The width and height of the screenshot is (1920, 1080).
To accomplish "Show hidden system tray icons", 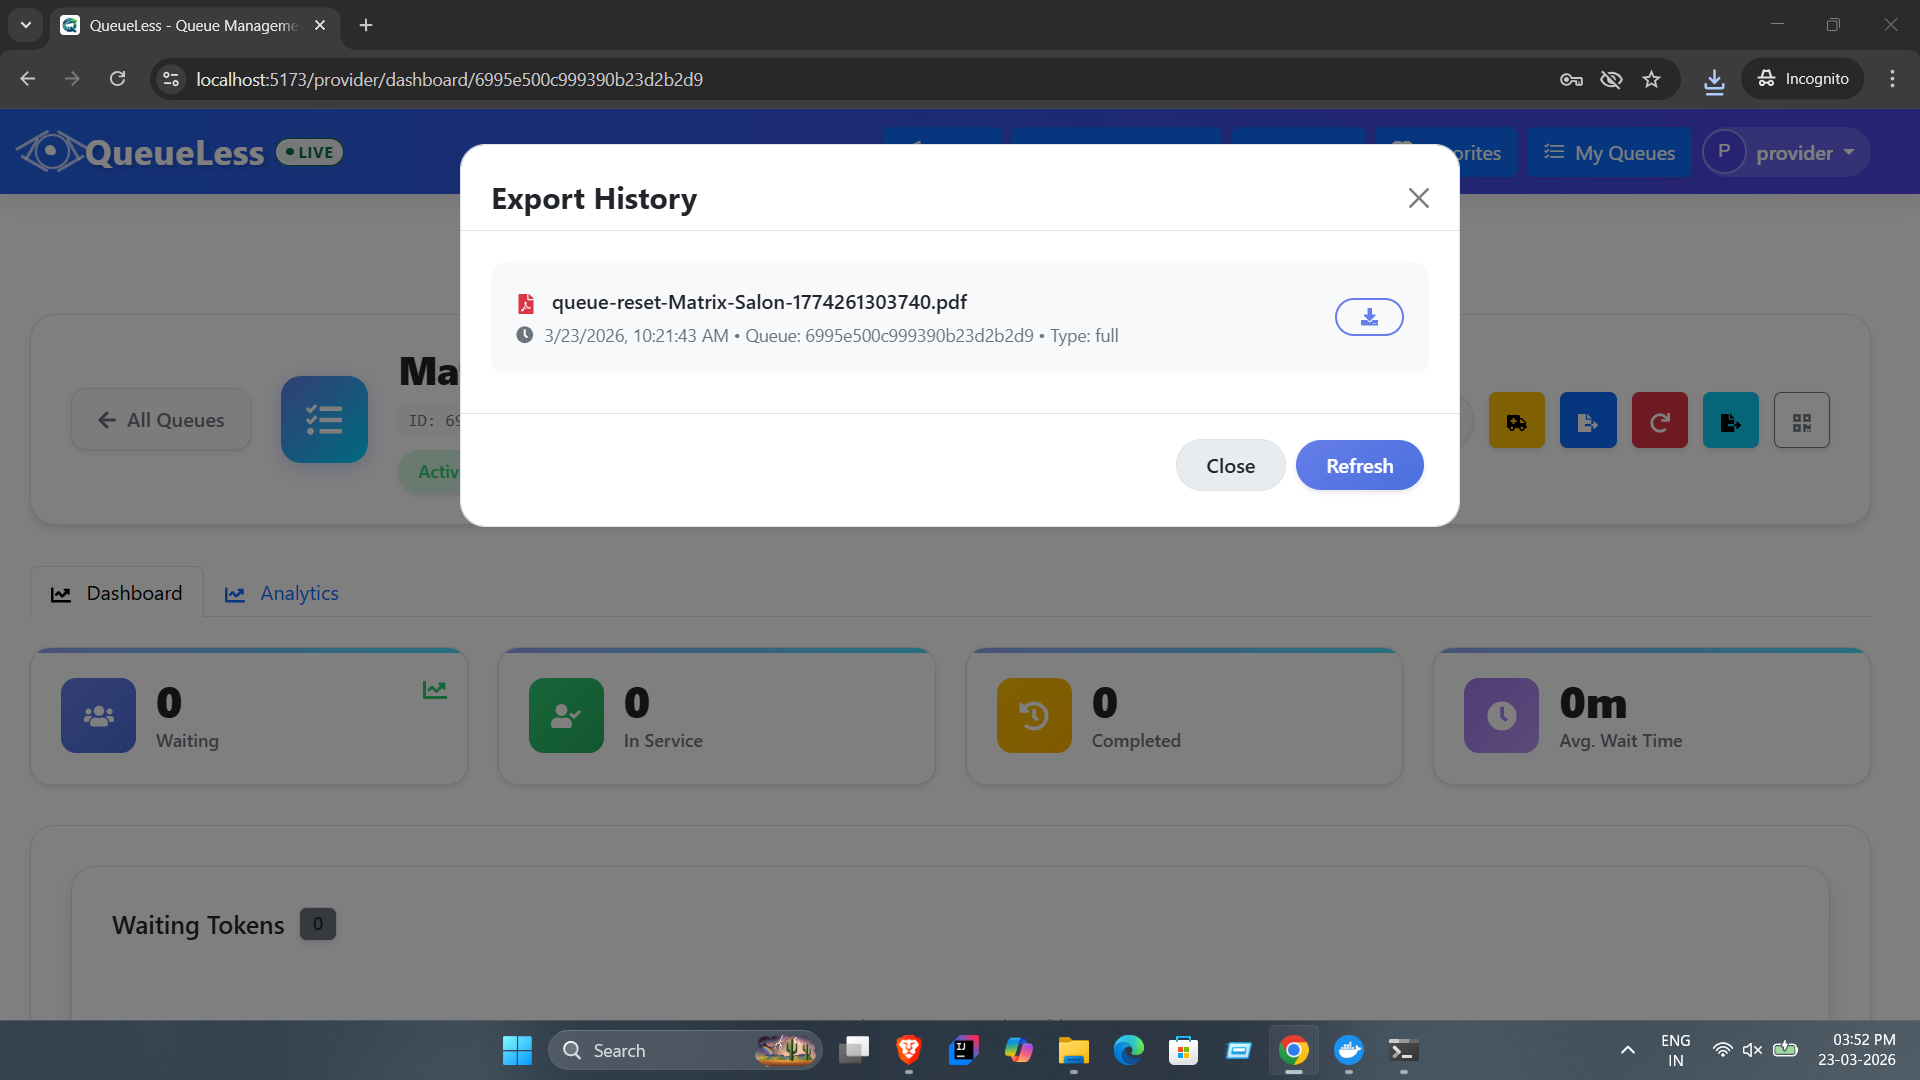I will pos(1628,1050).
